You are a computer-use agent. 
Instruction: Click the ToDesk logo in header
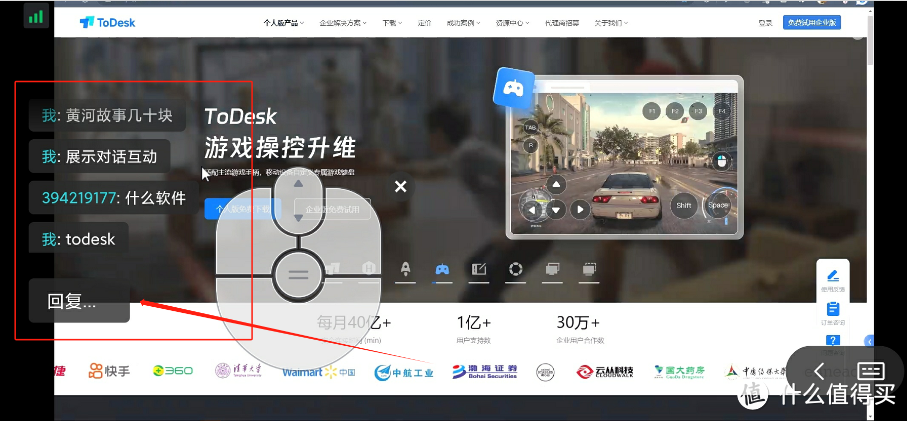tap(108, 23)
